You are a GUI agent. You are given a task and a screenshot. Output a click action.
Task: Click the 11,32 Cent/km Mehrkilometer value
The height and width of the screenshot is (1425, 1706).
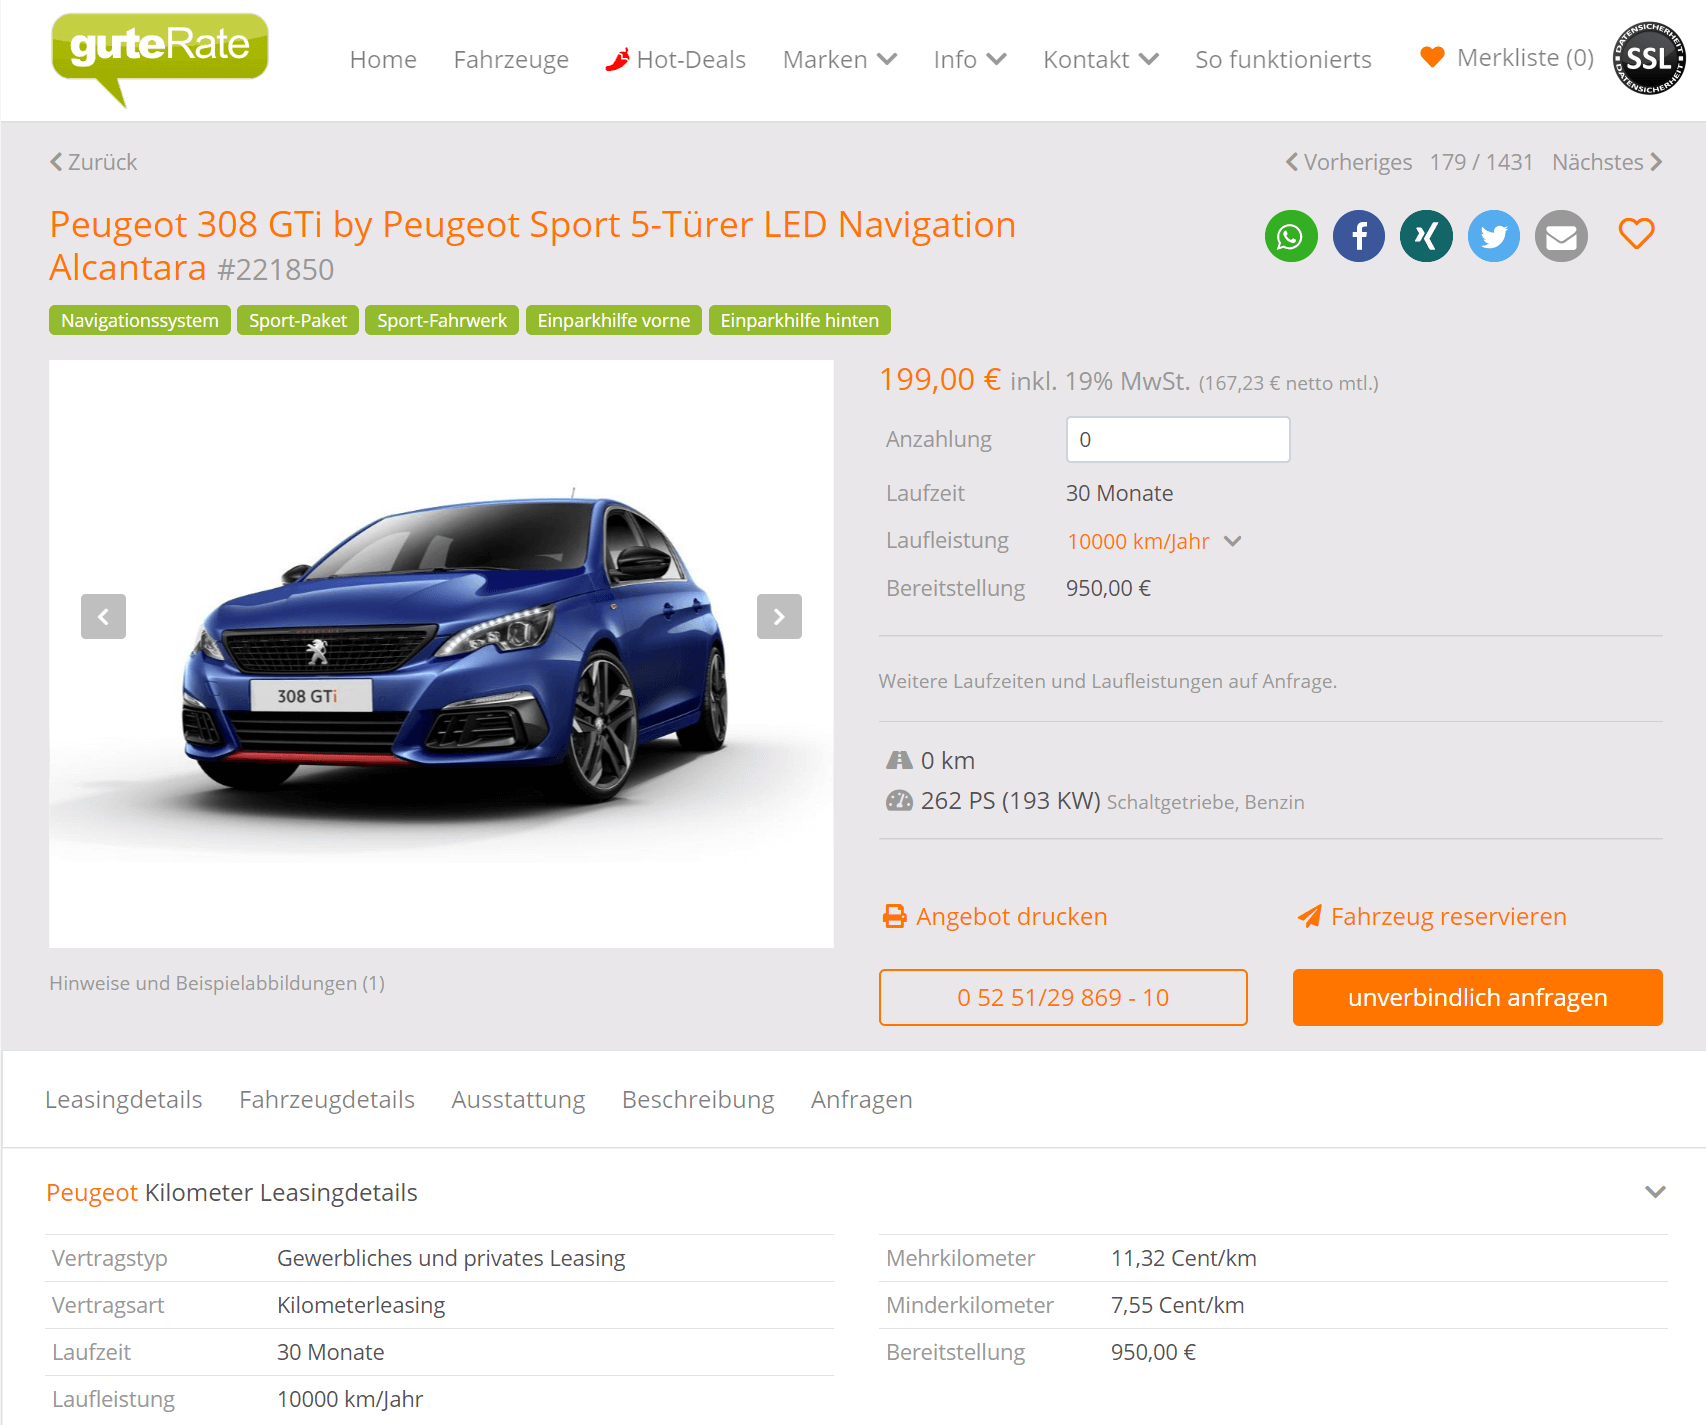click(x=1184, y=1258)
